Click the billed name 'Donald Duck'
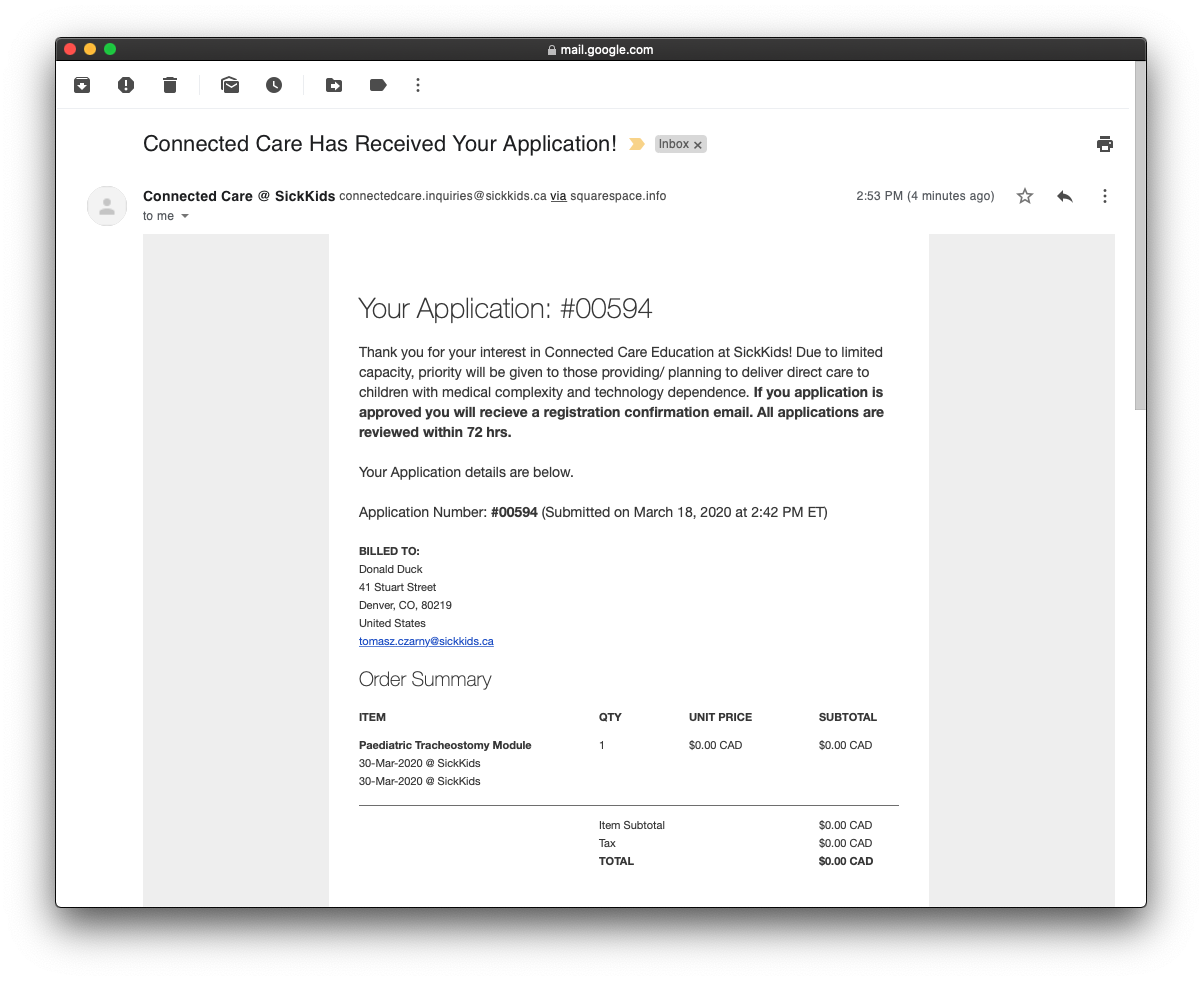1202x981 pixels. tap(391, 569)
